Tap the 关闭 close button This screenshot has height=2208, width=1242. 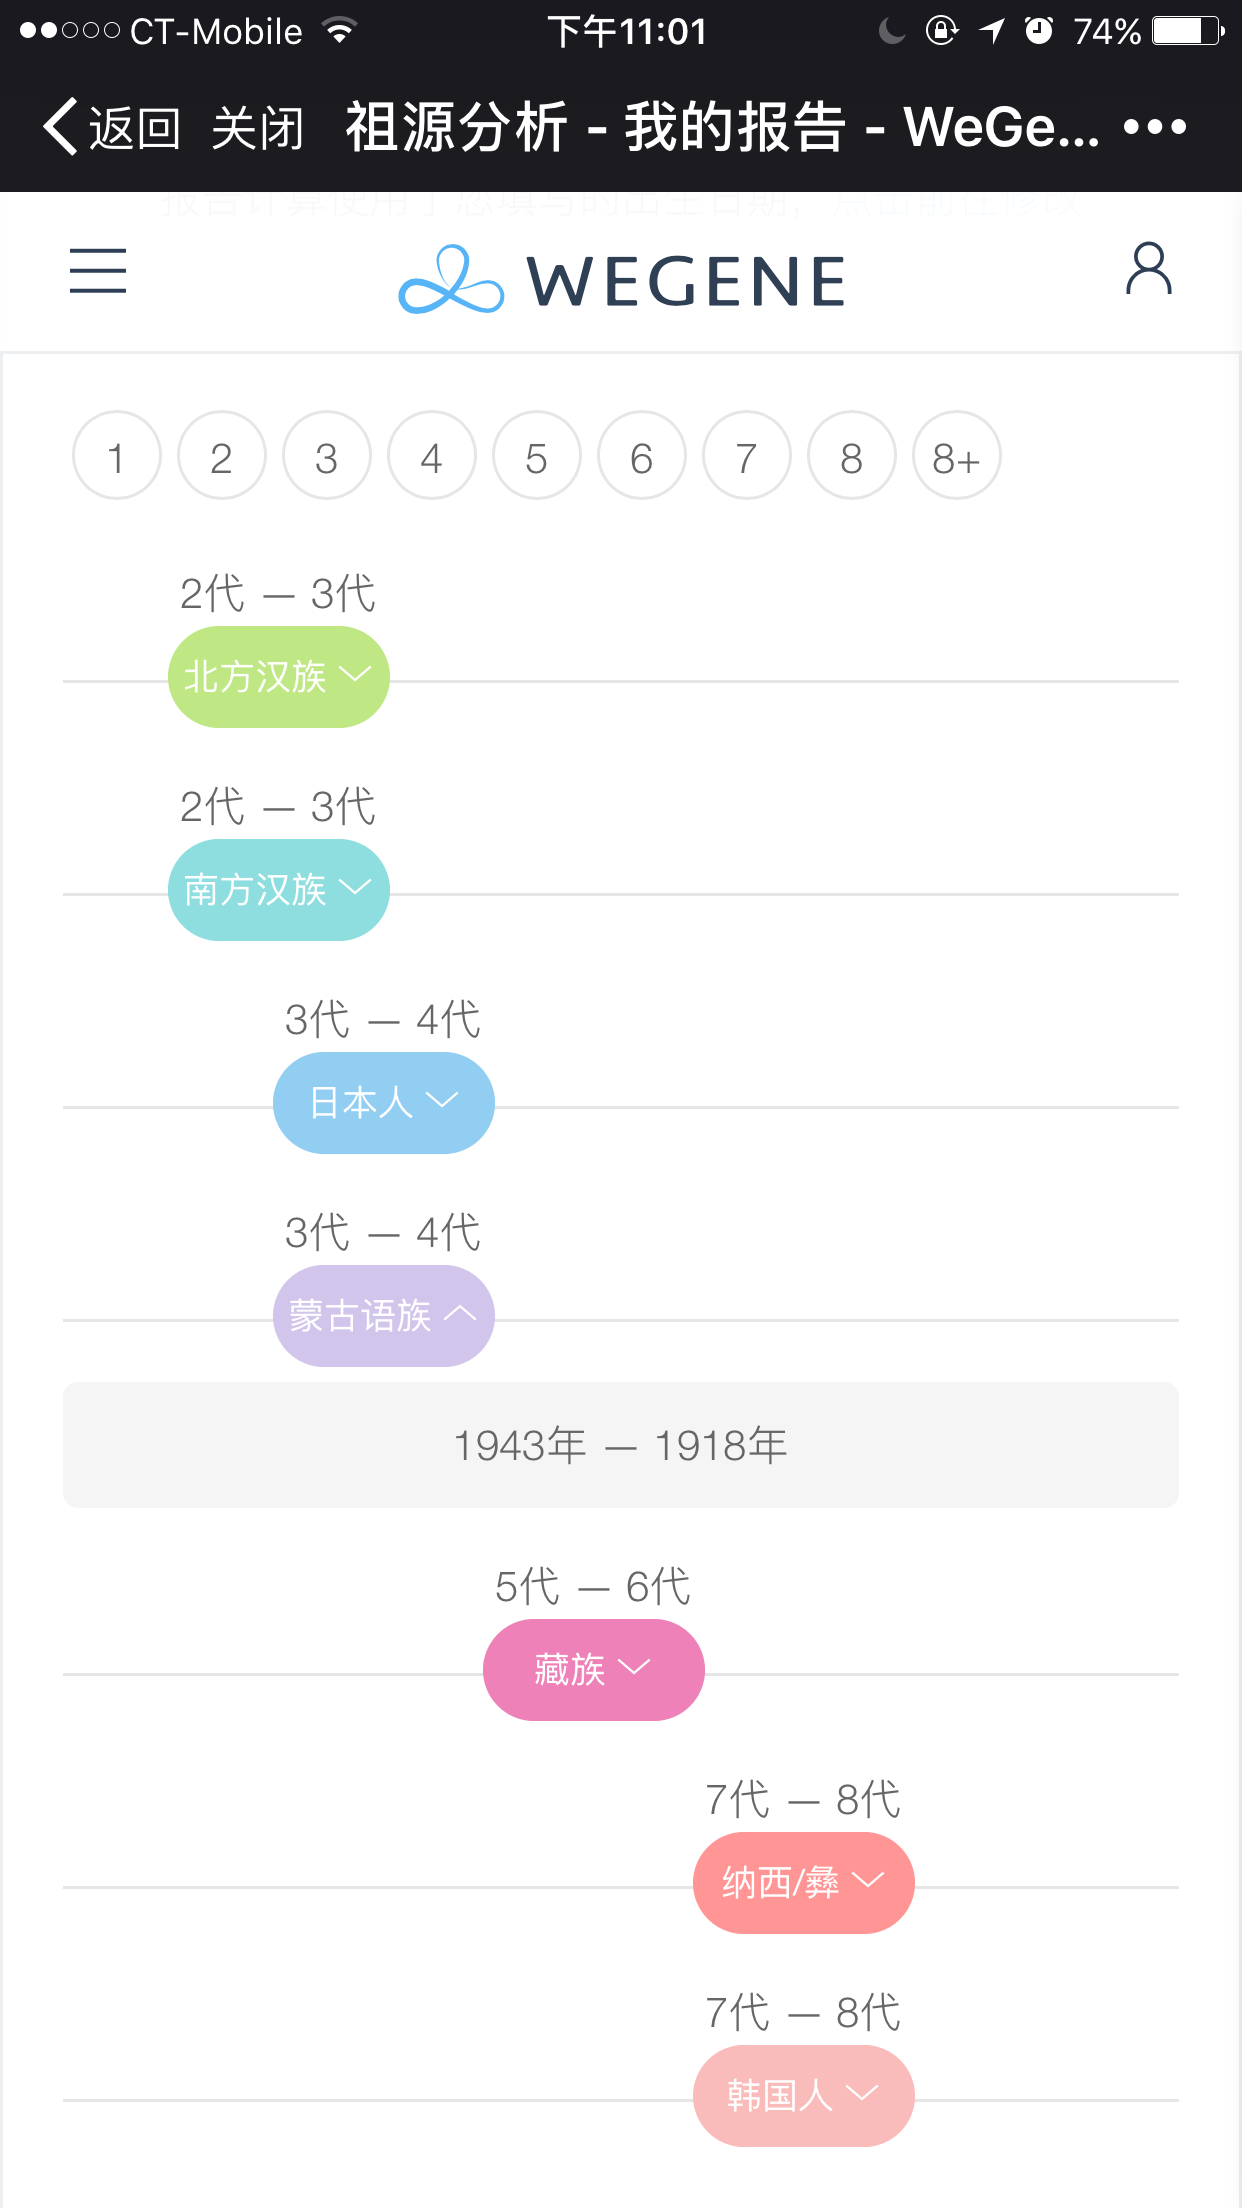pyautogui.click(x=257, y=128)
